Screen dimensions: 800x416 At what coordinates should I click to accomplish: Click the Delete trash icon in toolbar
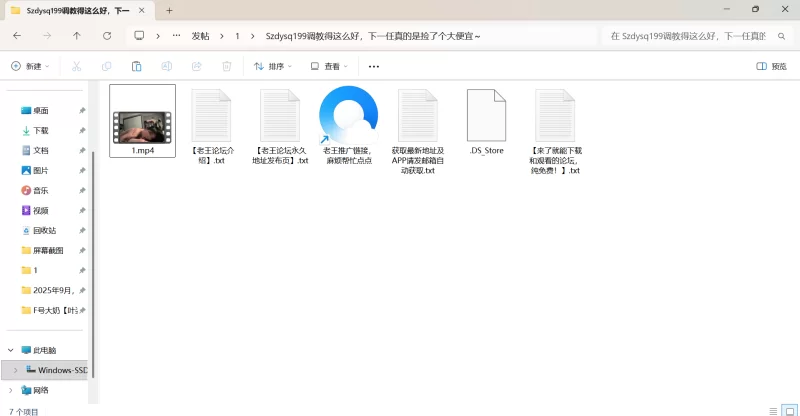pyautogui.click(x=227, y=66)
